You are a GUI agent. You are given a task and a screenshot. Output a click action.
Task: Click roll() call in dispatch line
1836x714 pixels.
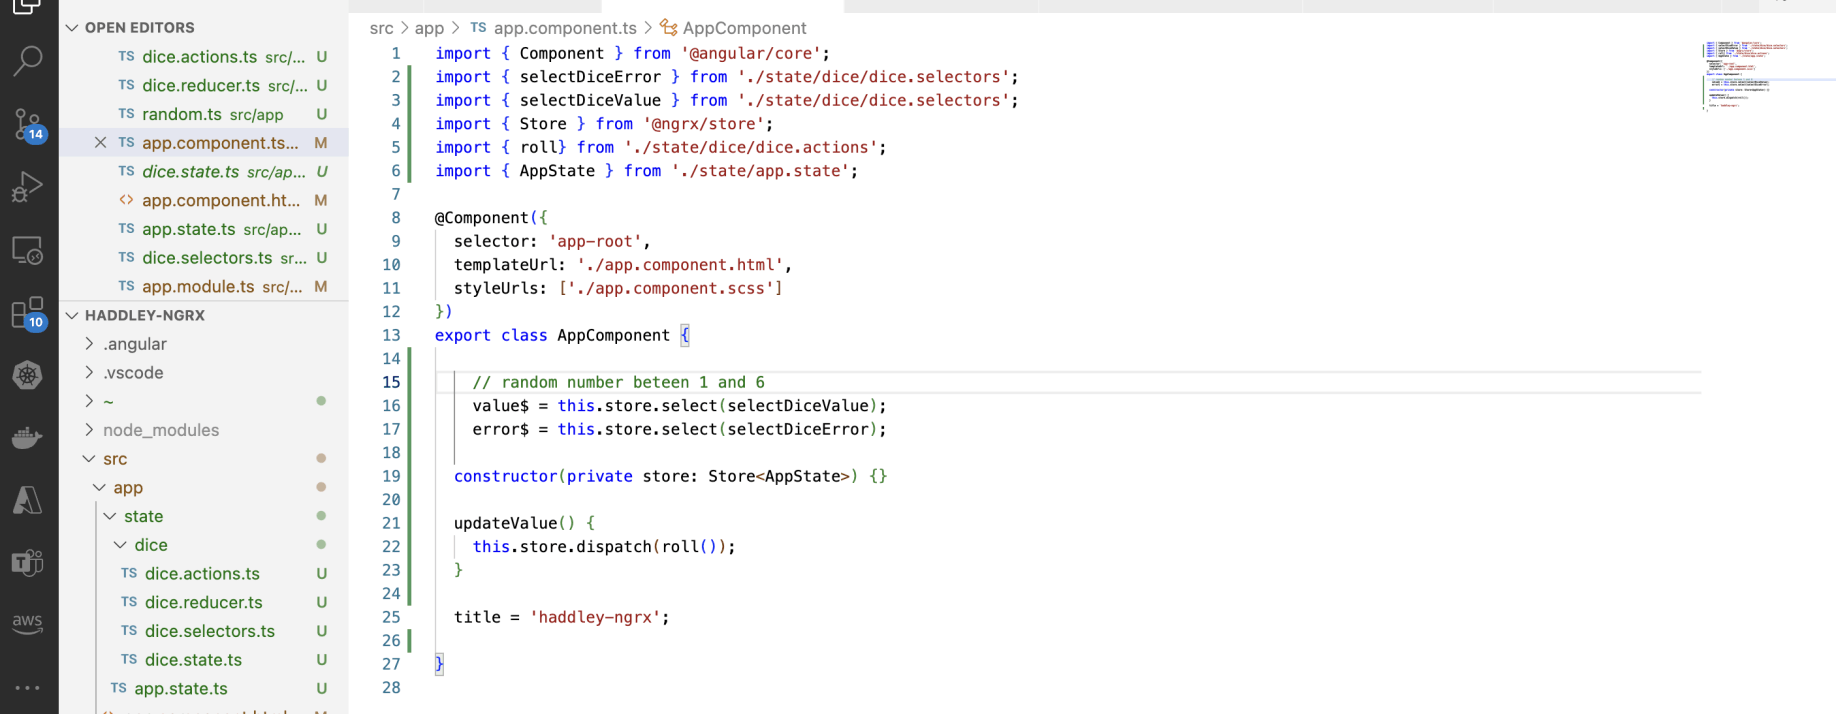[x=690, y=547]
